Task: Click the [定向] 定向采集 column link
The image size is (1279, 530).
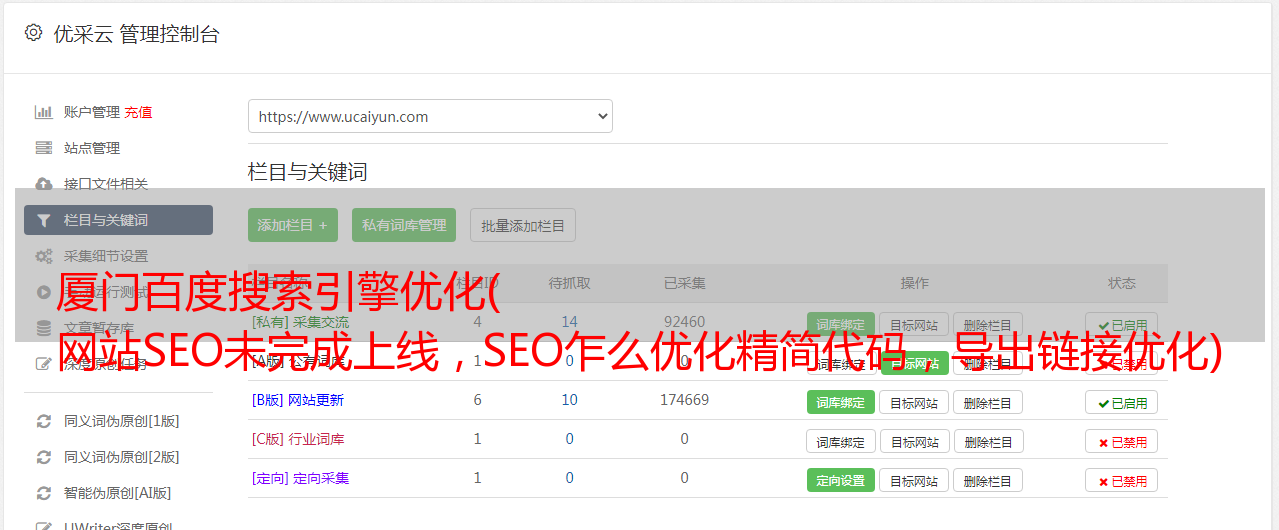Action: coord(301,478)
